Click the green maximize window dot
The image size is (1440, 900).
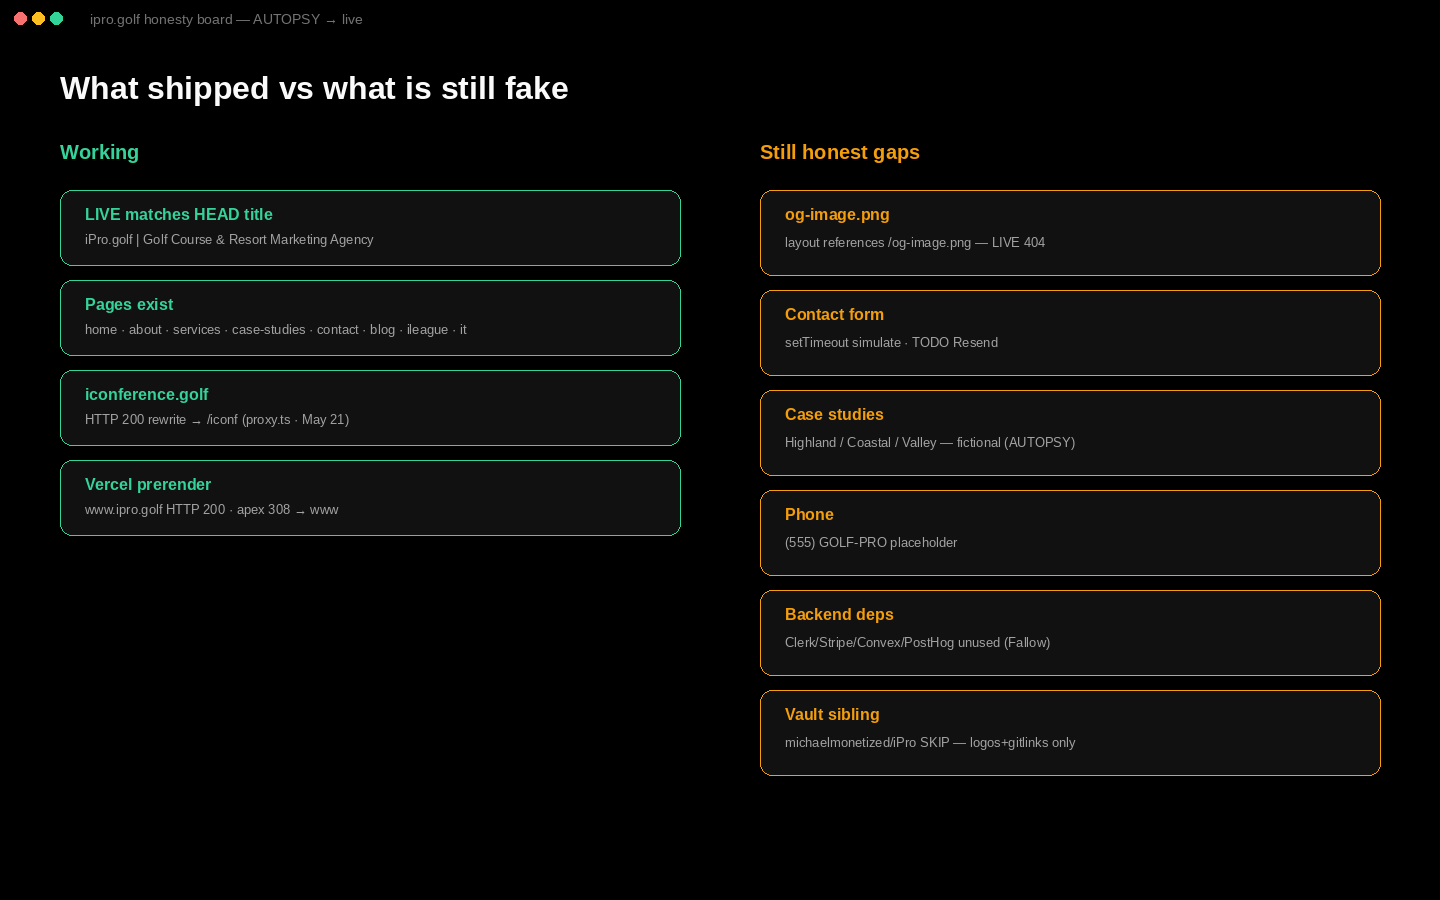56,19
